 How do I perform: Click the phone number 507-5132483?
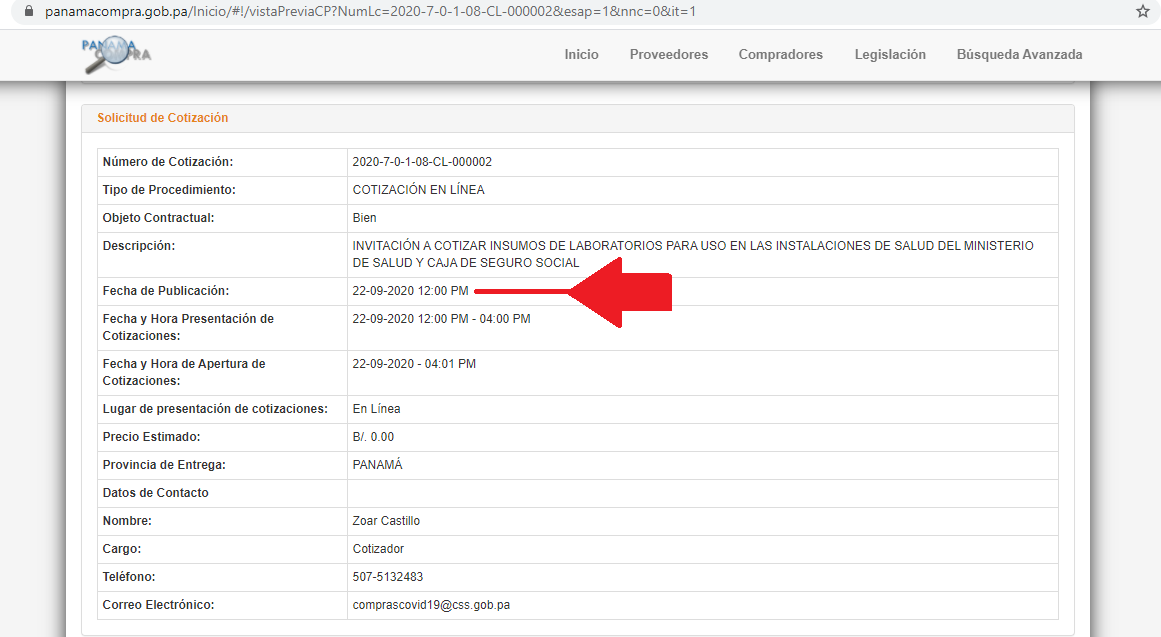(x=388, y=577)
